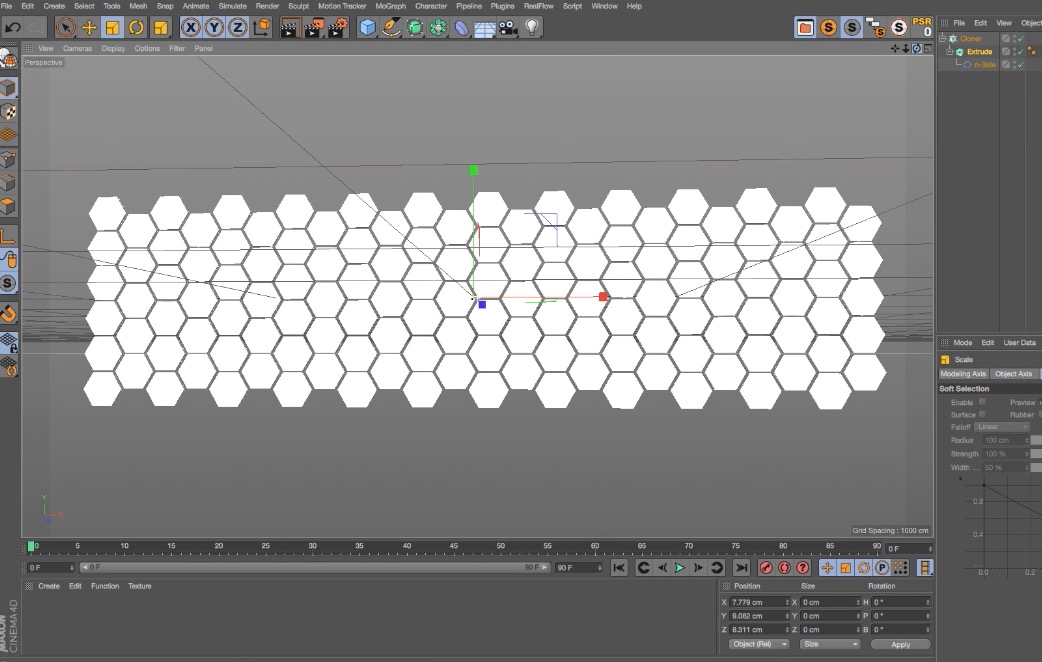Collapse the Extrude object hierarchy
The image size is (1042, 662).
[949, 51]
